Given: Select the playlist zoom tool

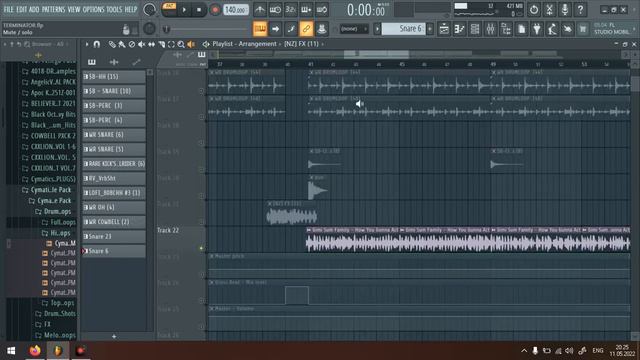Looking at the screenshot, I should (181, 44).
